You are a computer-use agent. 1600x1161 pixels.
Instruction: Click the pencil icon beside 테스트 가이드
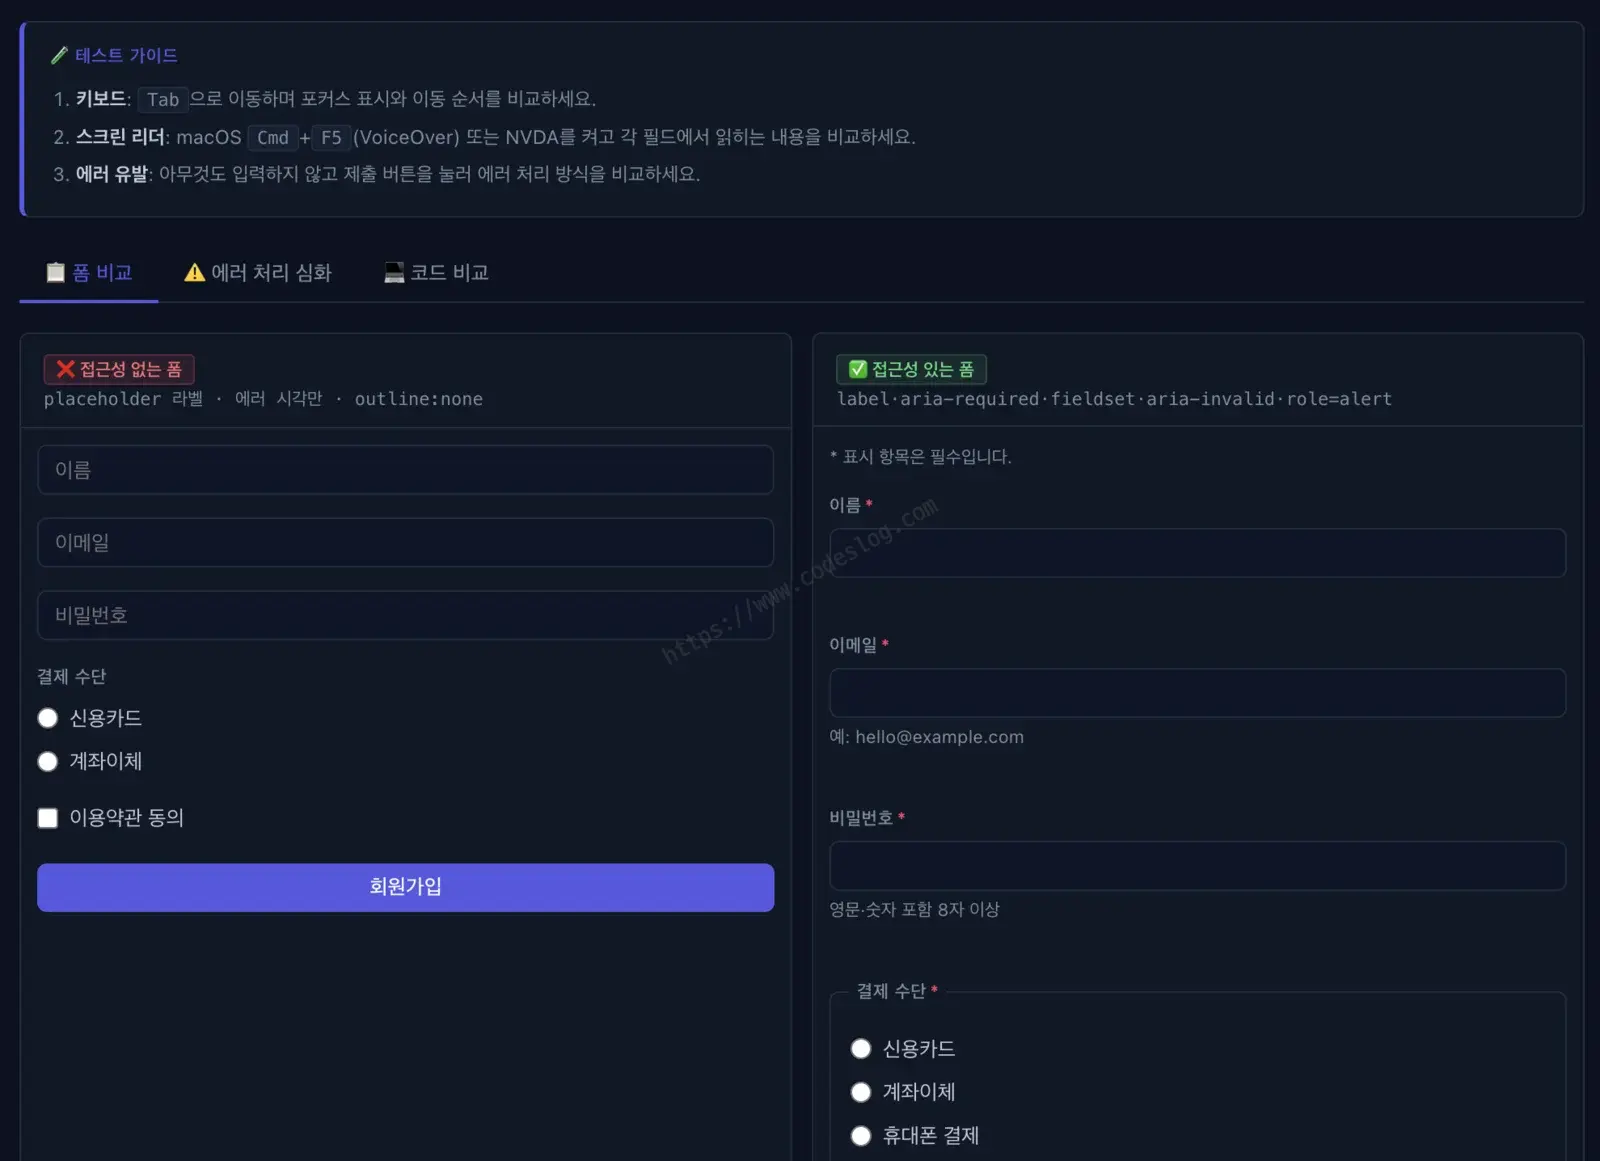pos(60,56)
